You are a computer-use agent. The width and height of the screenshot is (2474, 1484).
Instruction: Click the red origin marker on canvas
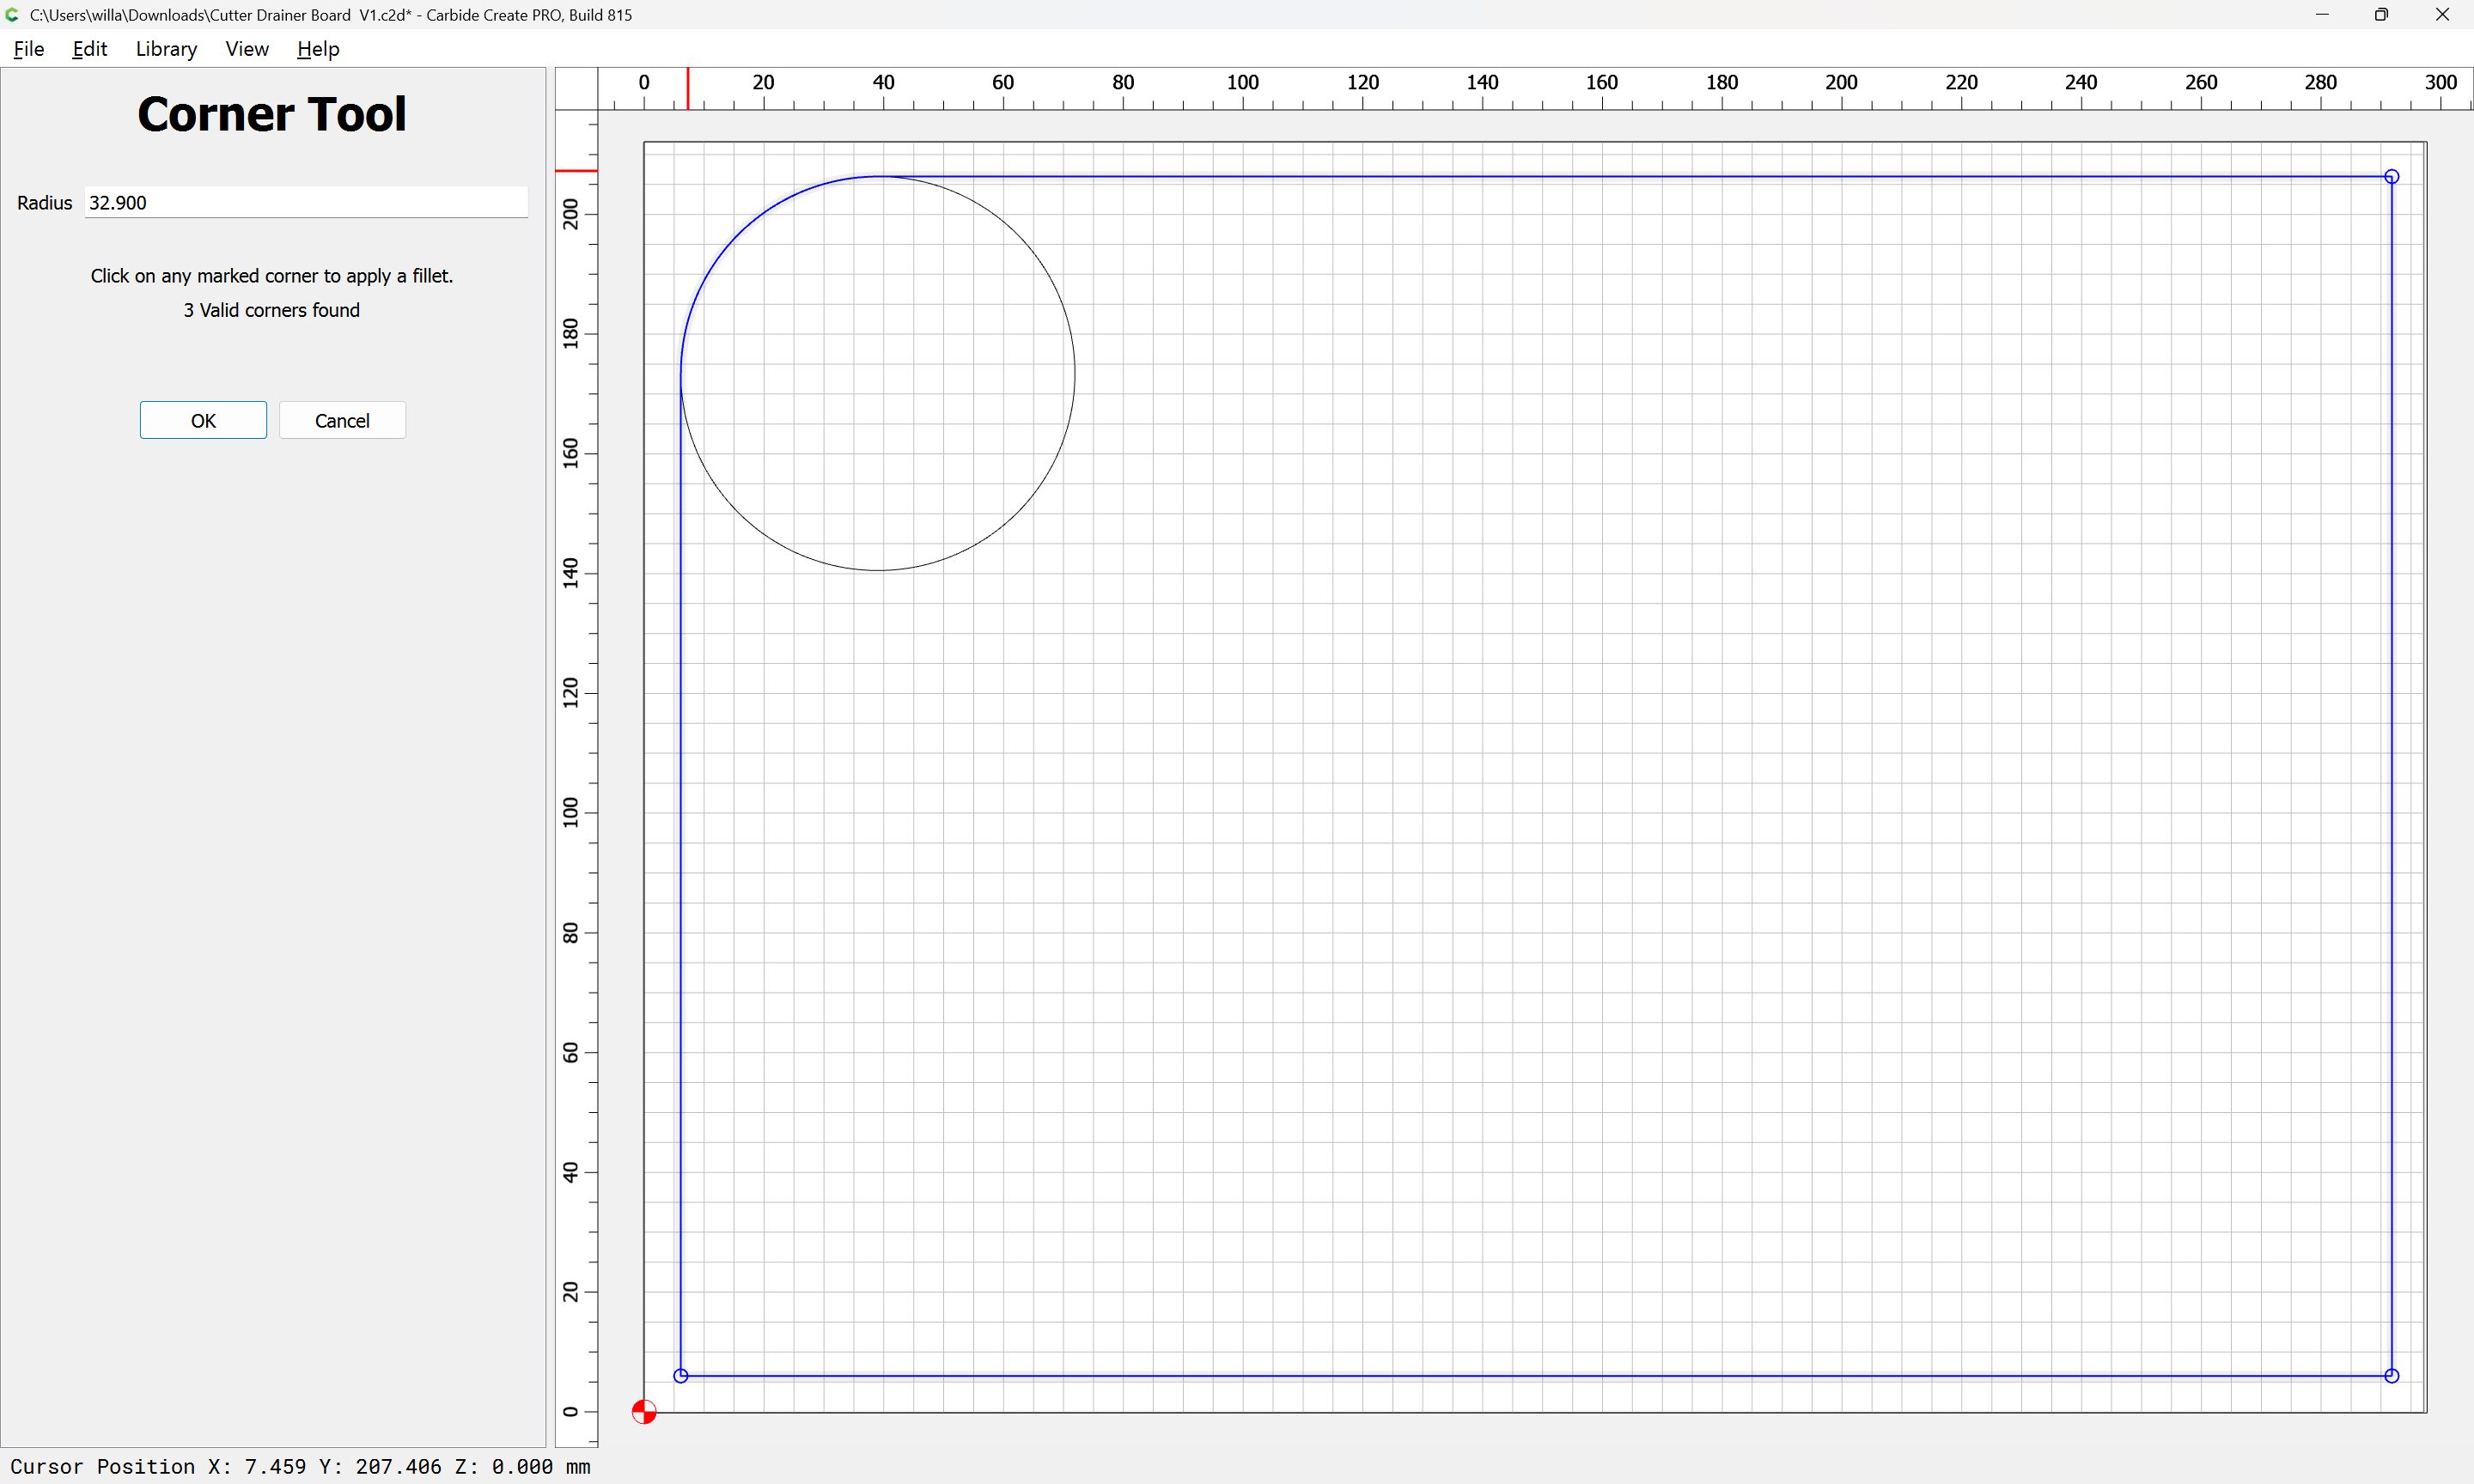(644, 1412)
